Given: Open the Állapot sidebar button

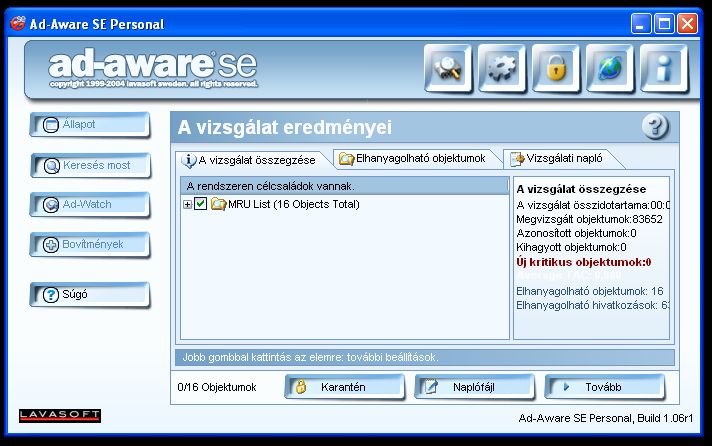Looking at the screenshot, I should tap(90, 124).
